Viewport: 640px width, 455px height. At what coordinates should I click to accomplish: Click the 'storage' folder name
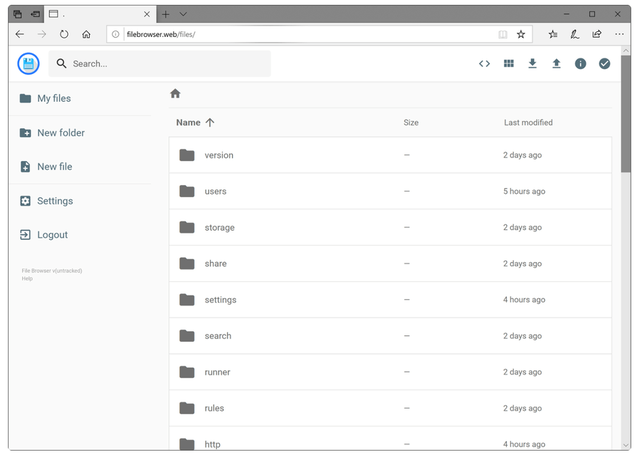pos(220,227)
